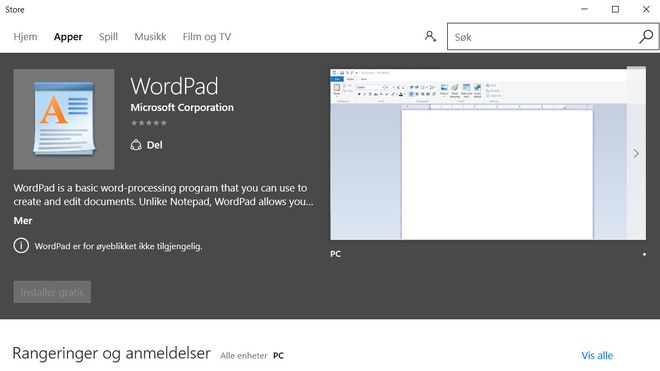The height and width of the screenshot is (371, 660).
Task: Show next screenshot with right chevron
Action: 636,153
